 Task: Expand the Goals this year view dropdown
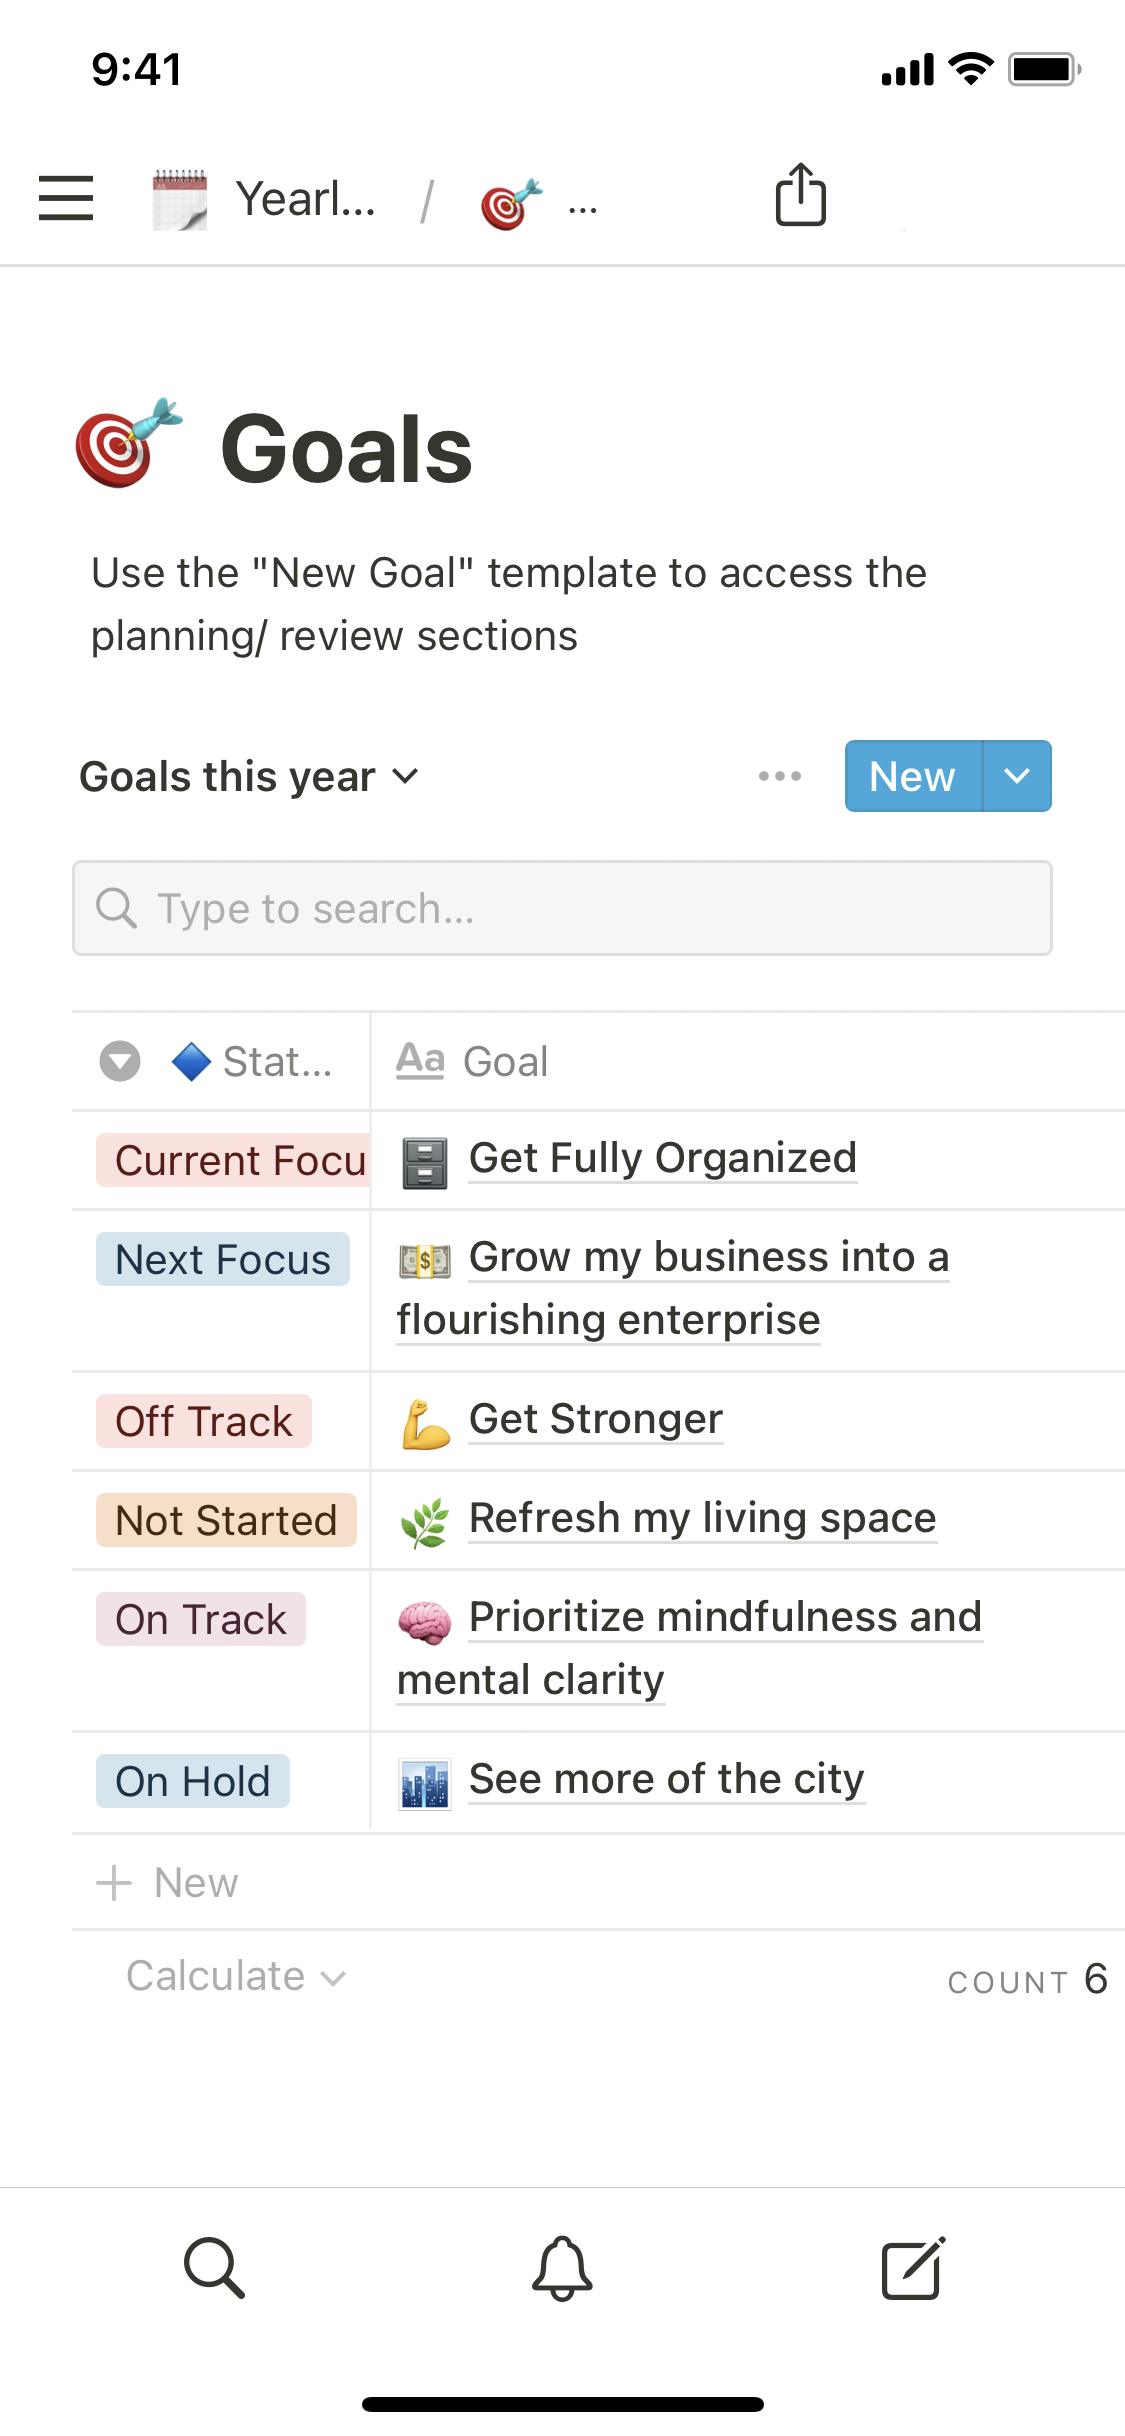point(249,777)
